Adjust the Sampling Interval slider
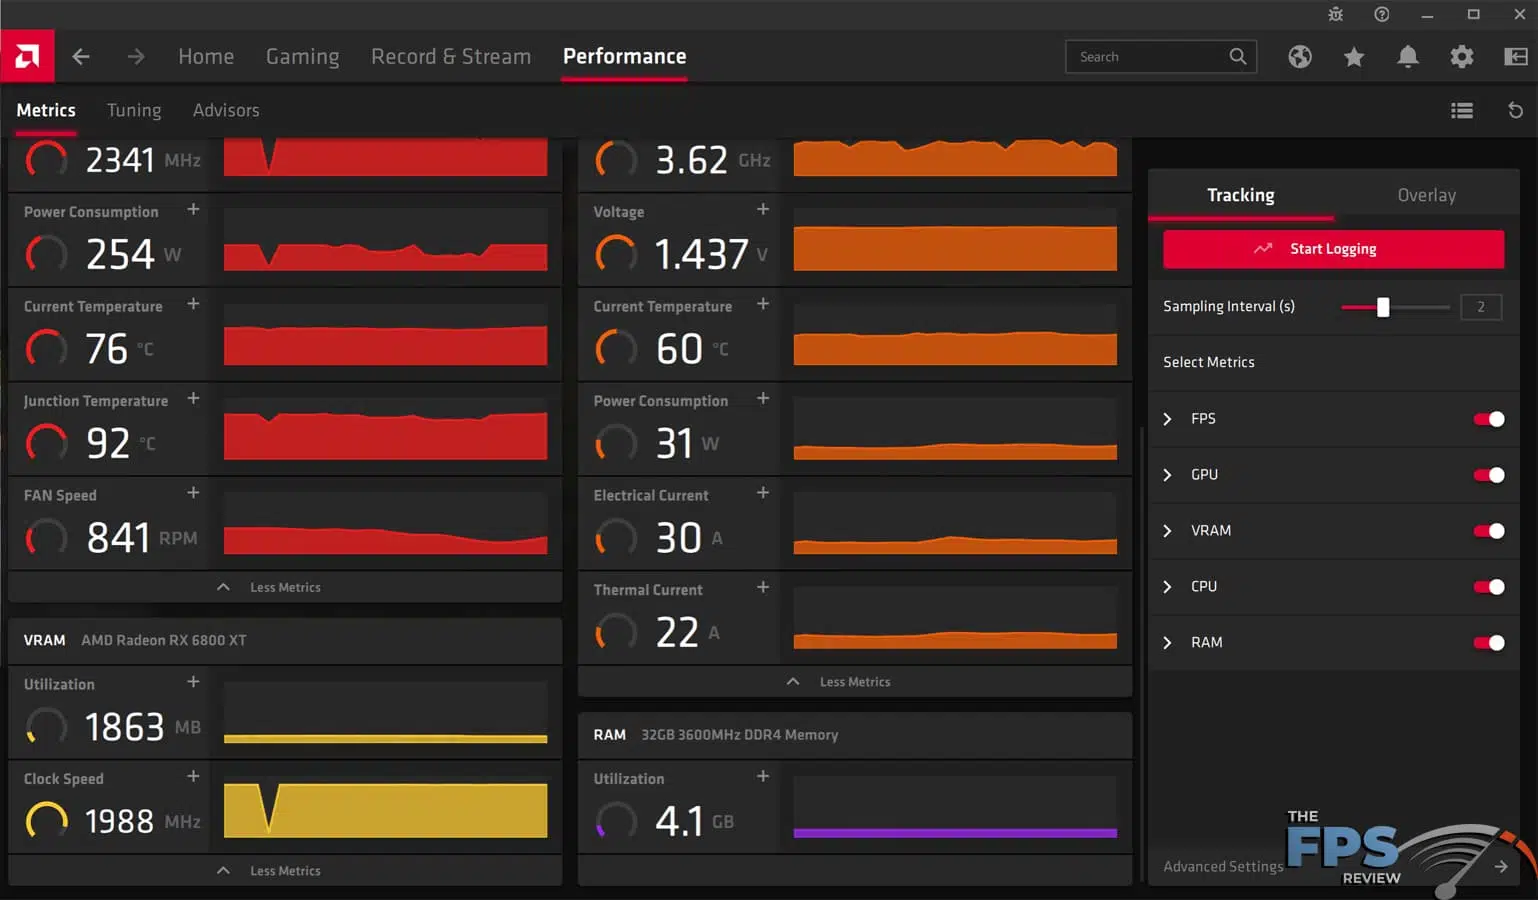The width and height of the screenshot is (1538, 900). pos(1384,308)
